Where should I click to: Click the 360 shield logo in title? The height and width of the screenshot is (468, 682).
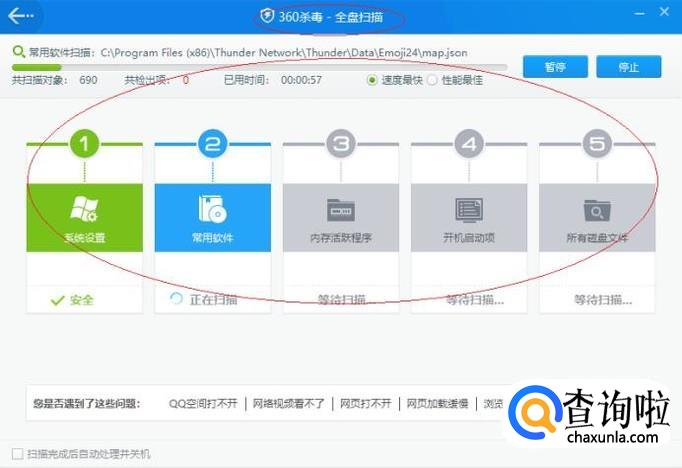[x=267, y=17]
